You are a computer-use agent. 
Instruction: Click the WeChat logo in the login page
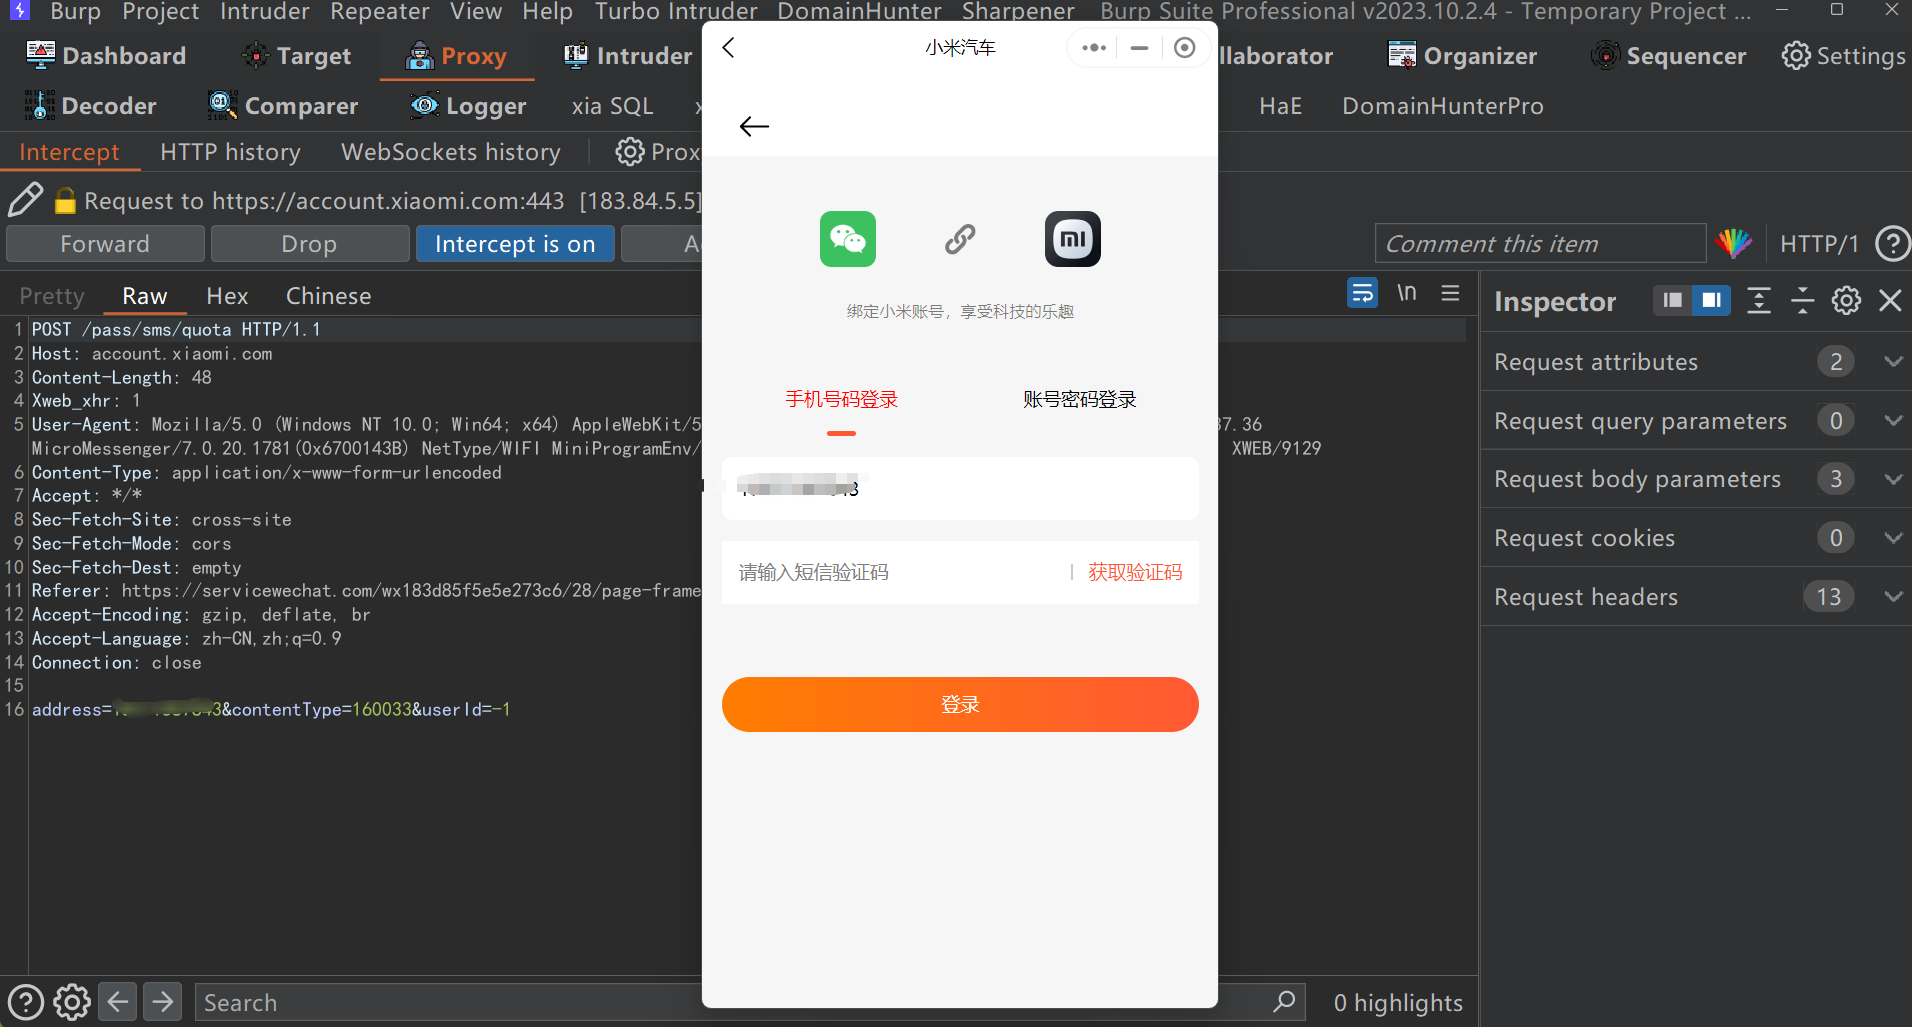(848, 239)
